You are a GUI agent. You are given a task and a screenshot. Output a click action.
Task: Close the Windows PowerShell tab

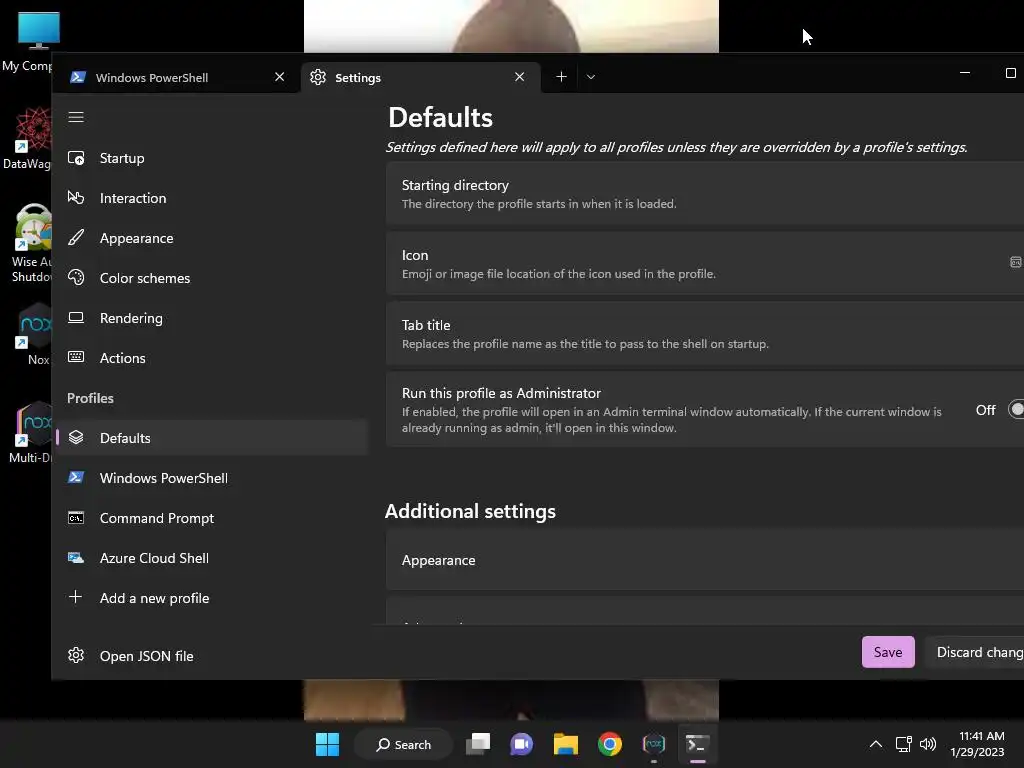click(x=280, y=76)
